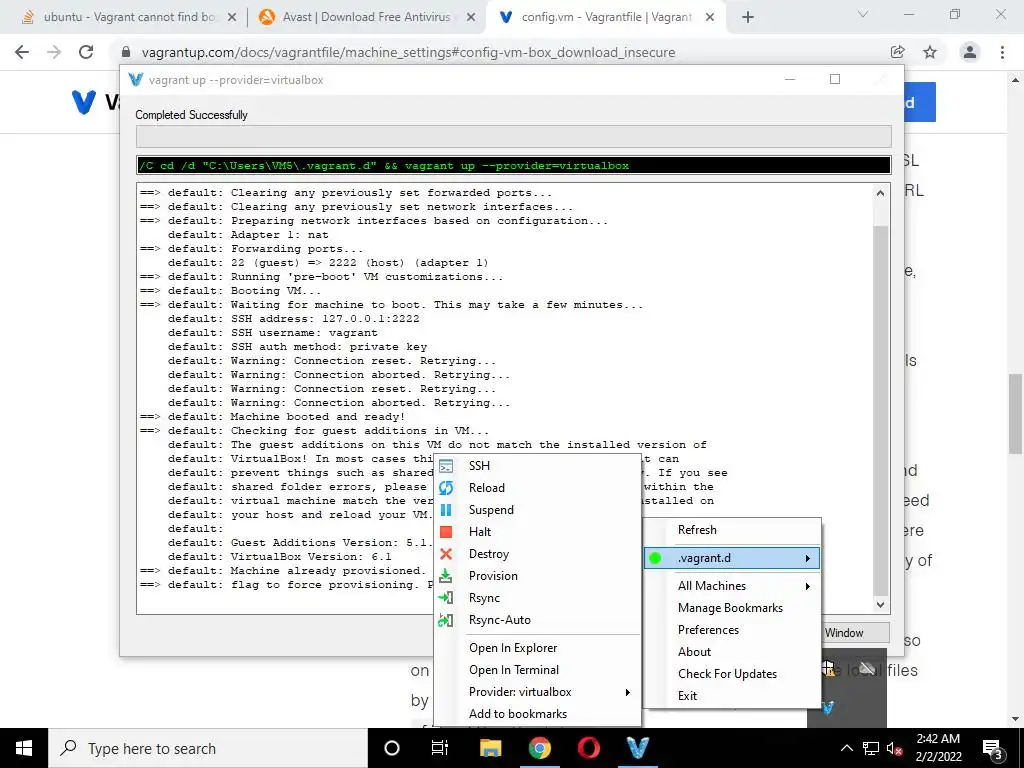This screenshot has width=1024, height=768.
Task: Click the Vagrant tray icon in the overflow
Action: point(828,707)
